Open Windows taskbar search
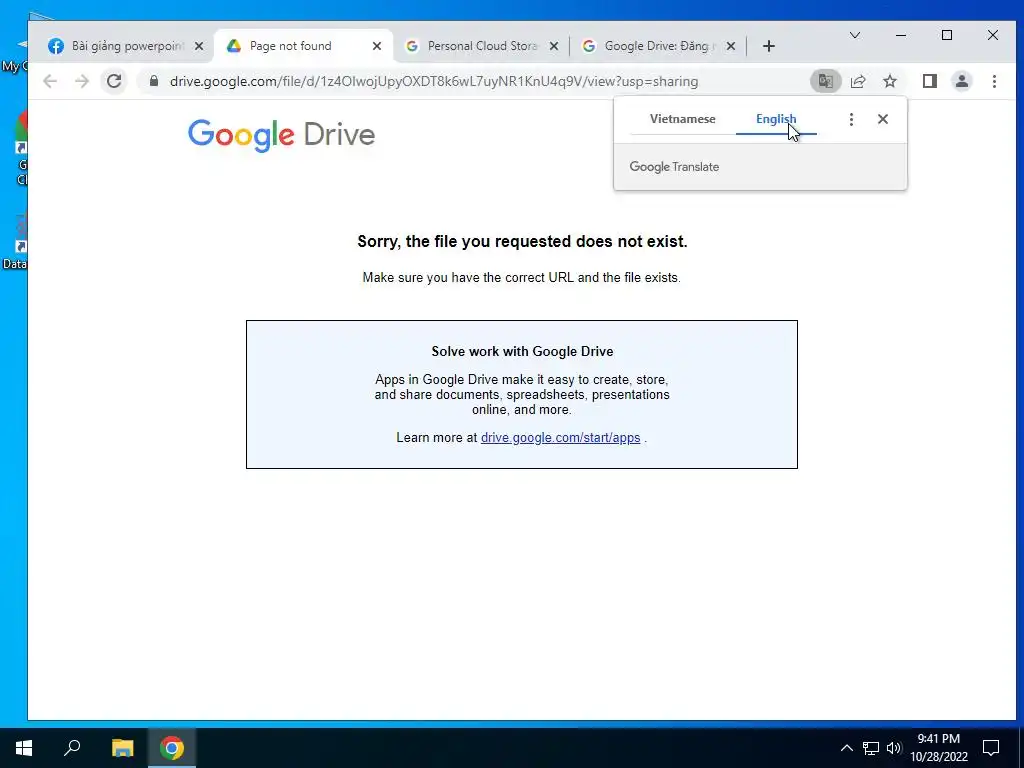The height and width of the screenshot is (768, 1024). [x=72, y=748]
